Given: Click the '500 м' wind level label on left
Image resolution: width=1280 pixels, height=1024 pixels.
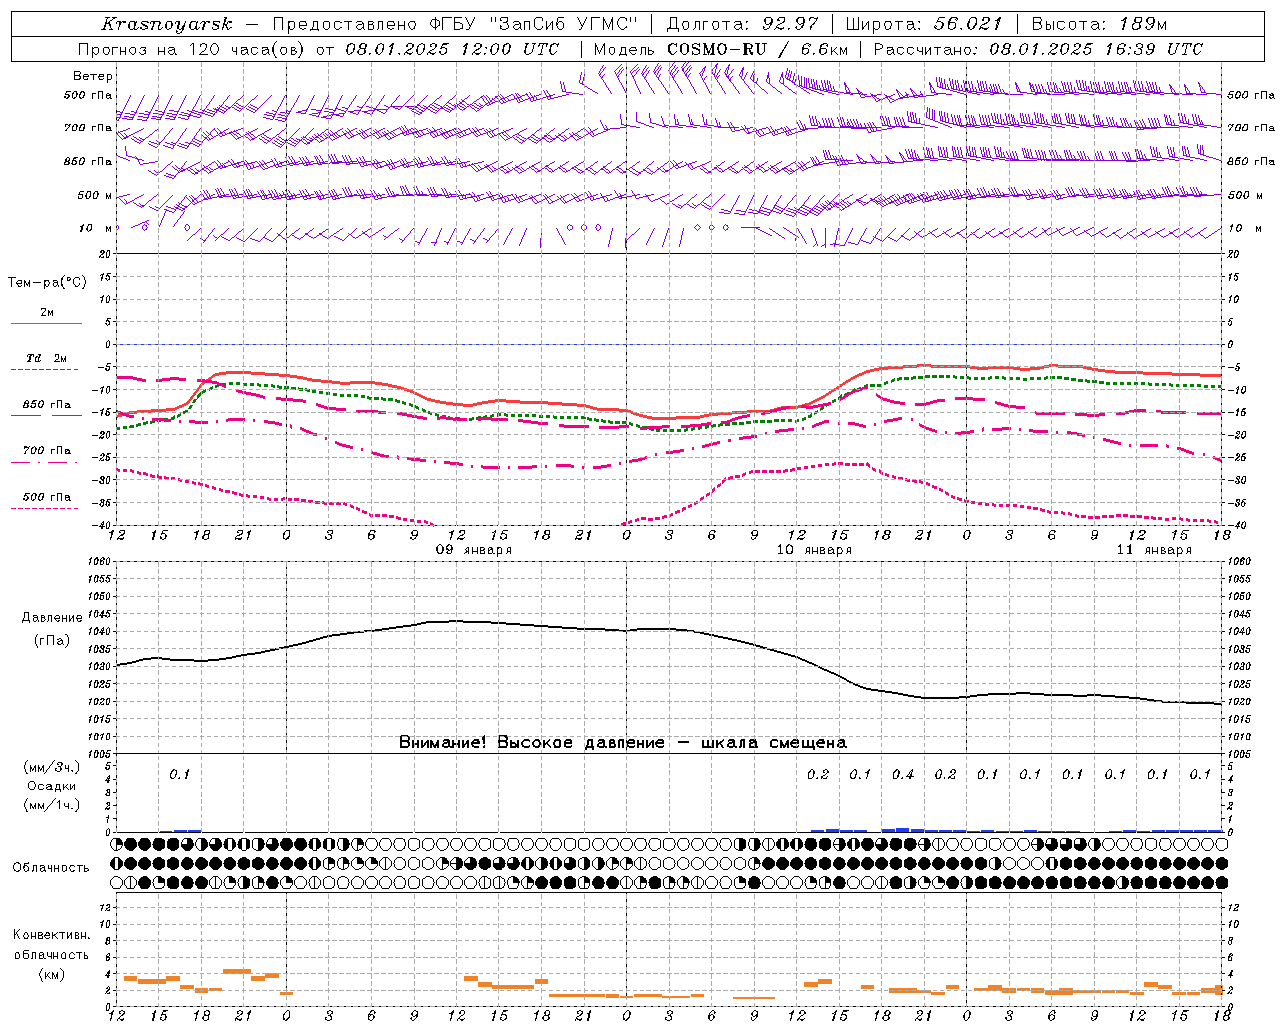Looking at the screenshot, I should tap(89, 195).
